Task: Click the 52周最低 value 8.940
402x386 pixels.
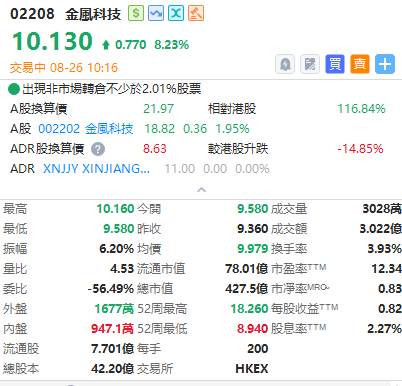Action: pyautogui.click(x=253, y=329)
